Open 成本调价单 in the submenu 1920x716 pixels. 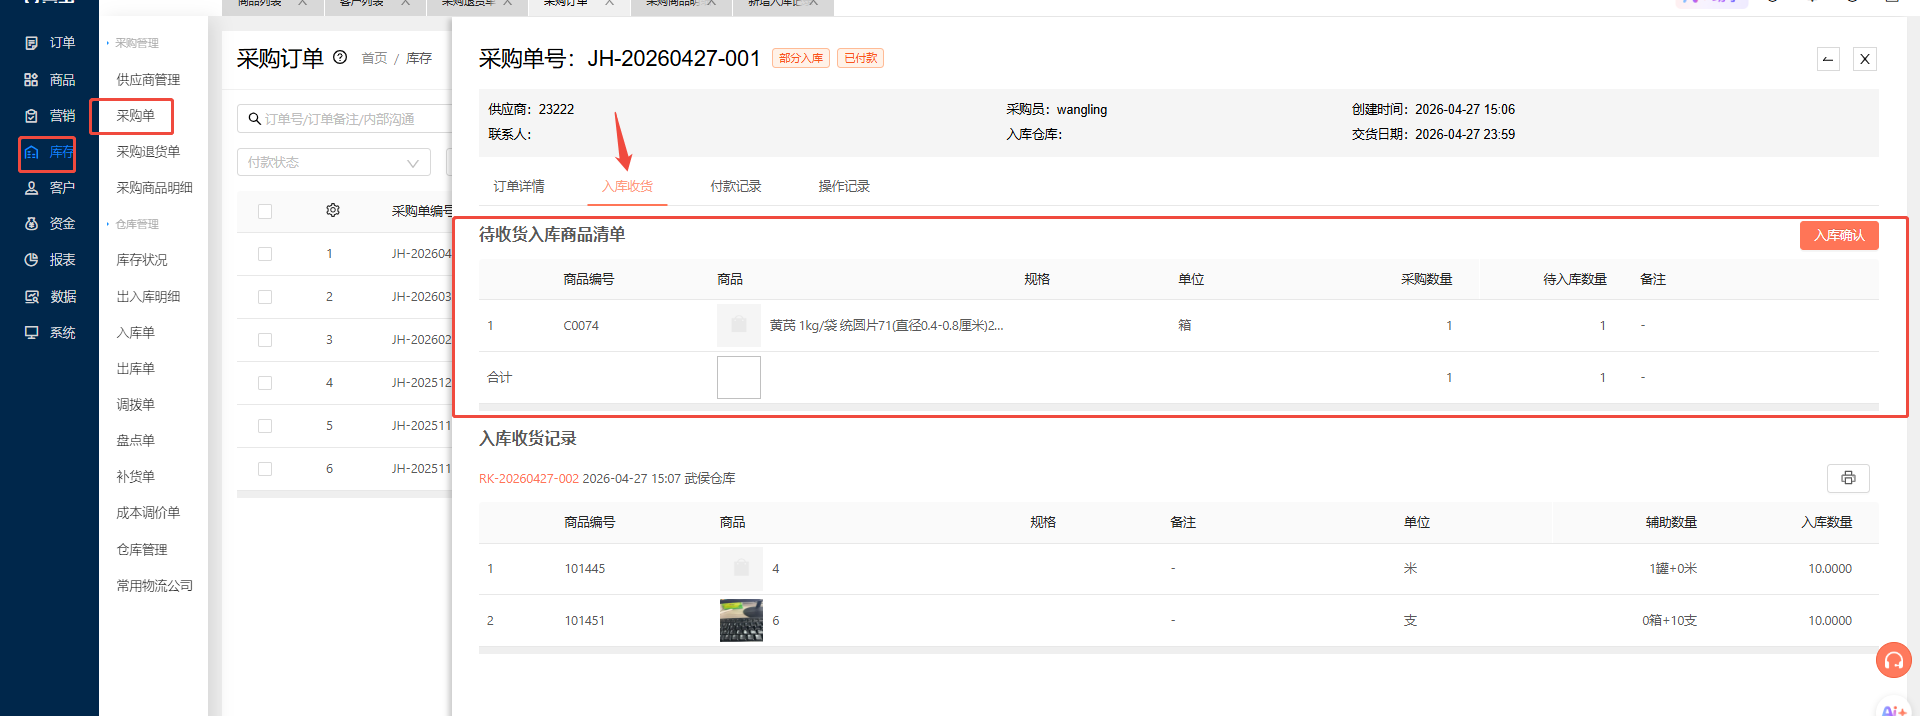pos(148,513)
